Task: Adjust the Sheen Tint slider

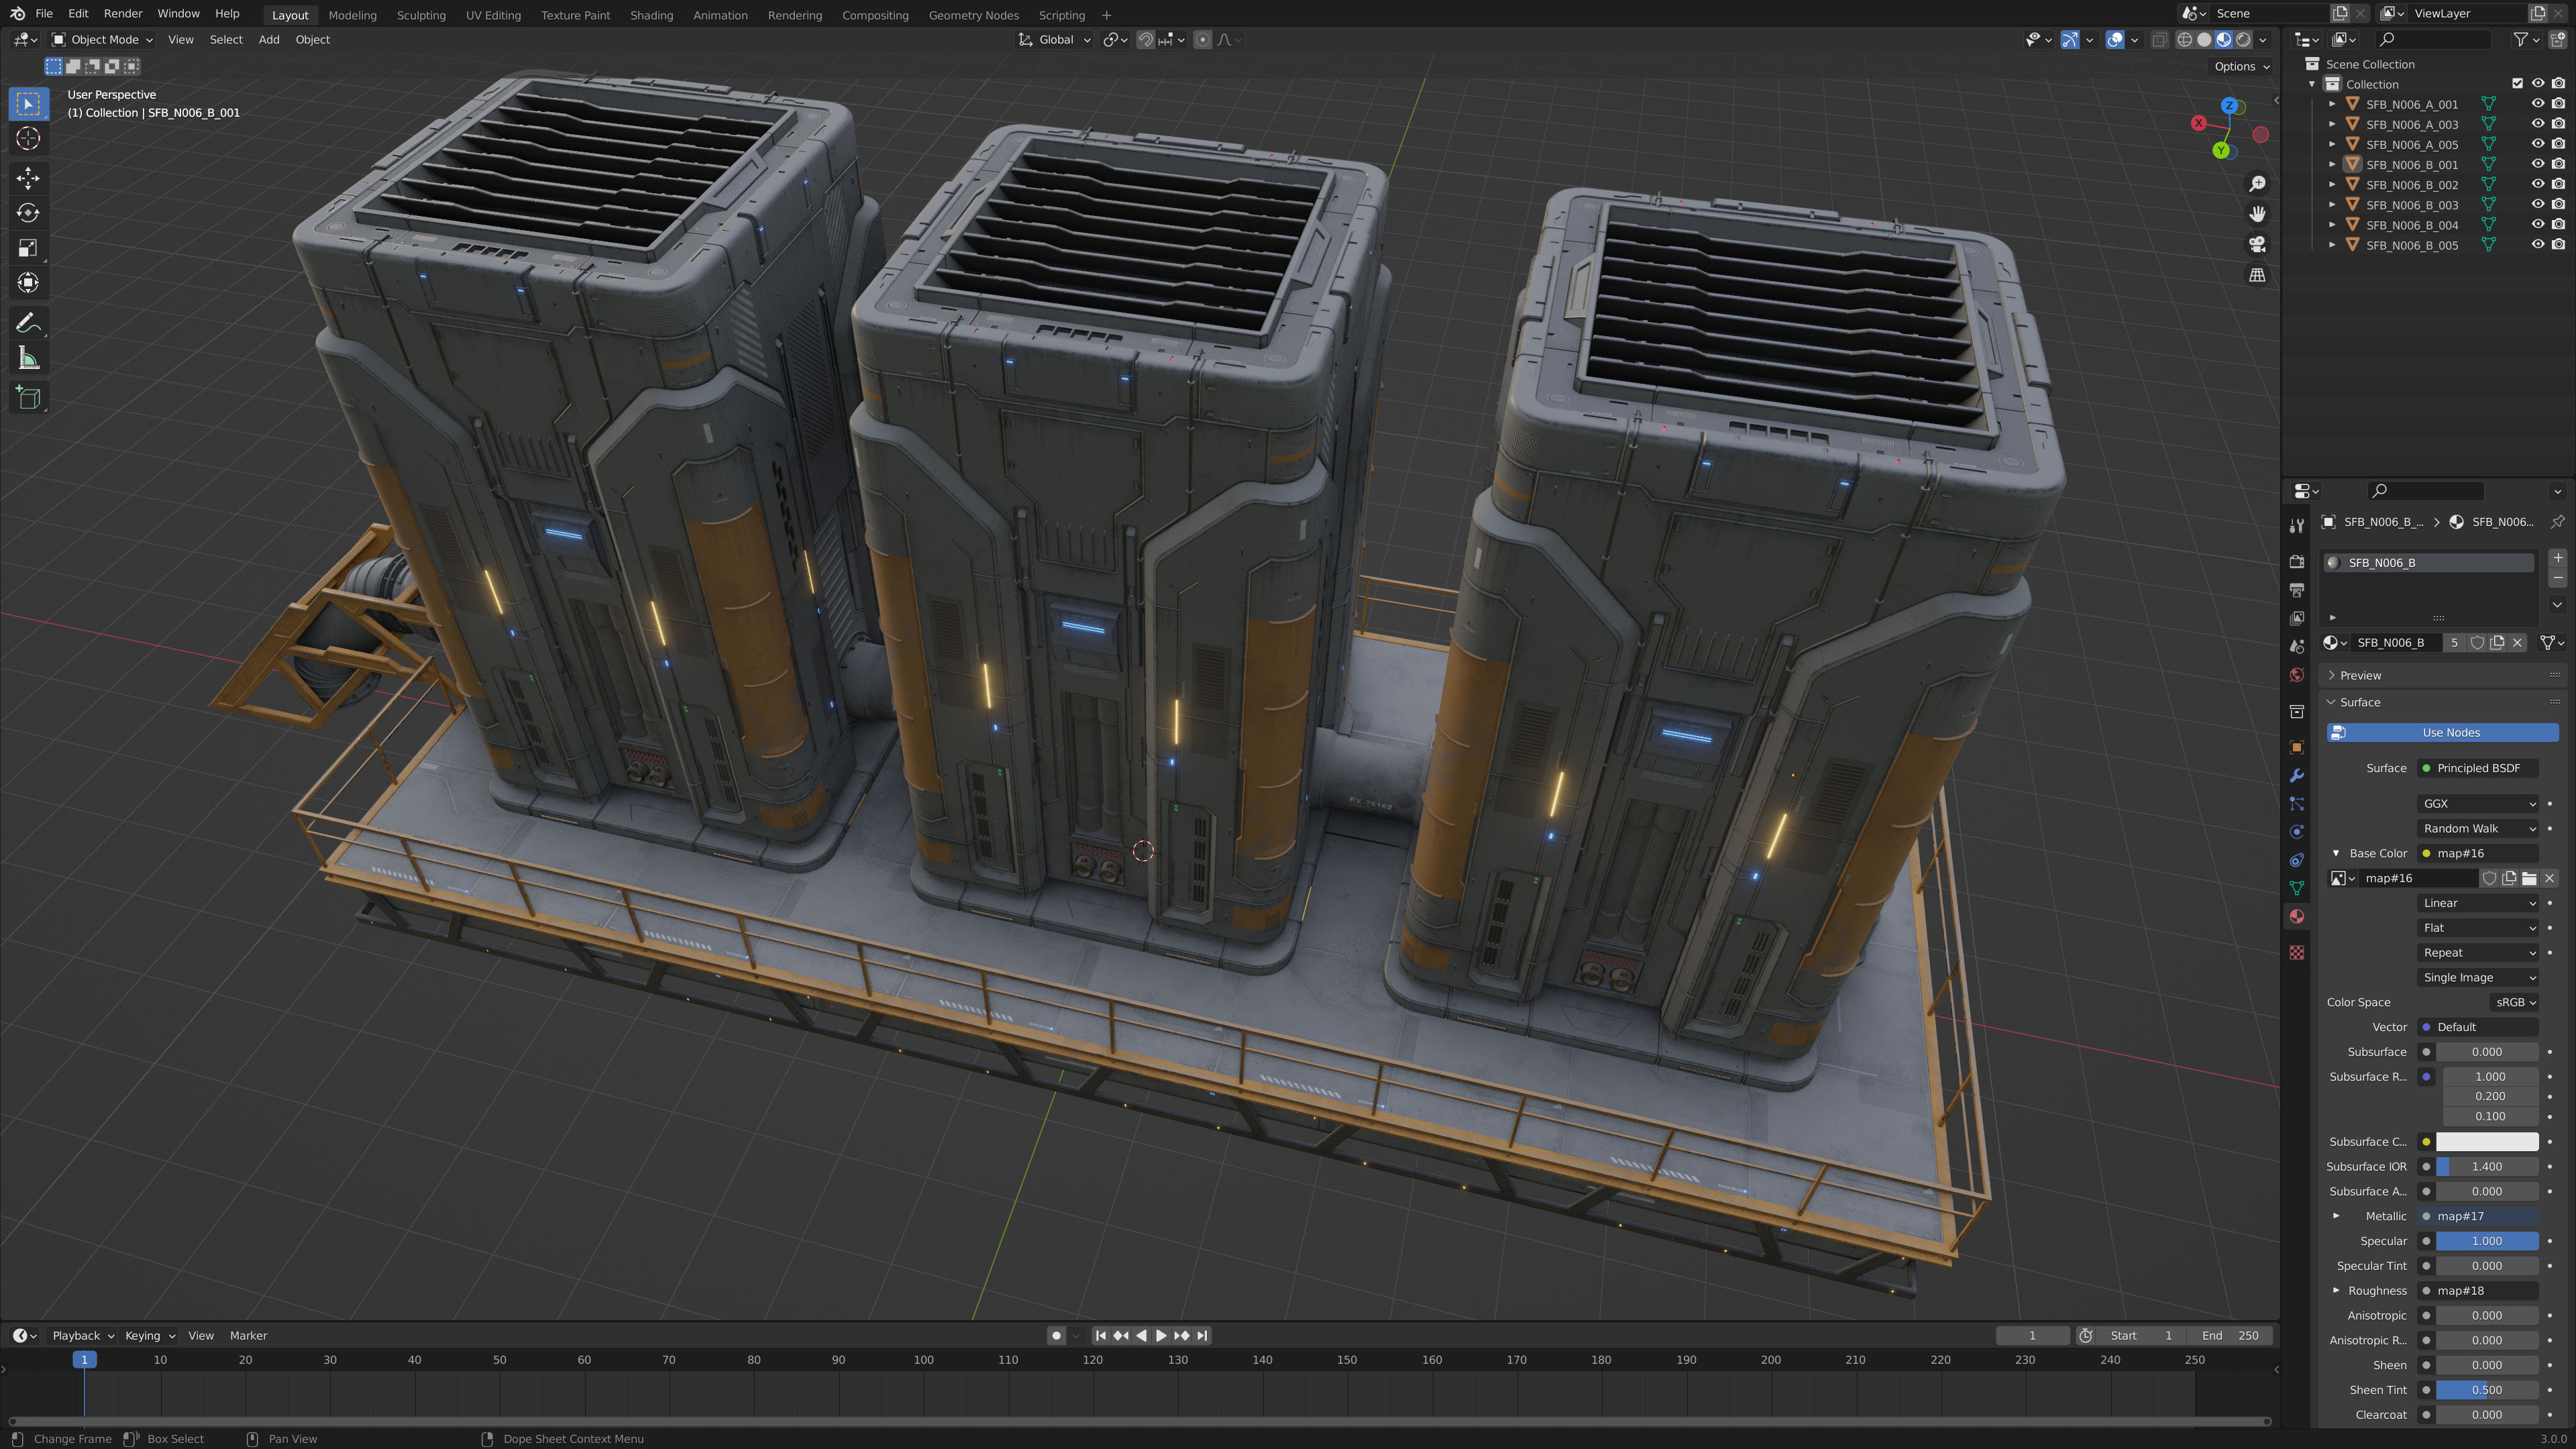Action: point(2487,1390)
